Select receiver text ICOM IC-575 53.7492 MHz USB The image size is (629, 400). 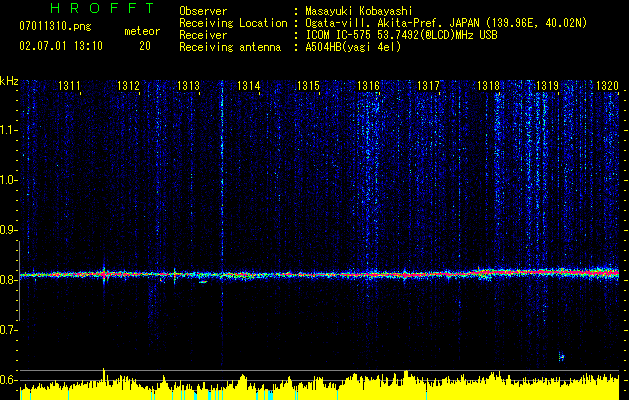click(x=401, y=35)
